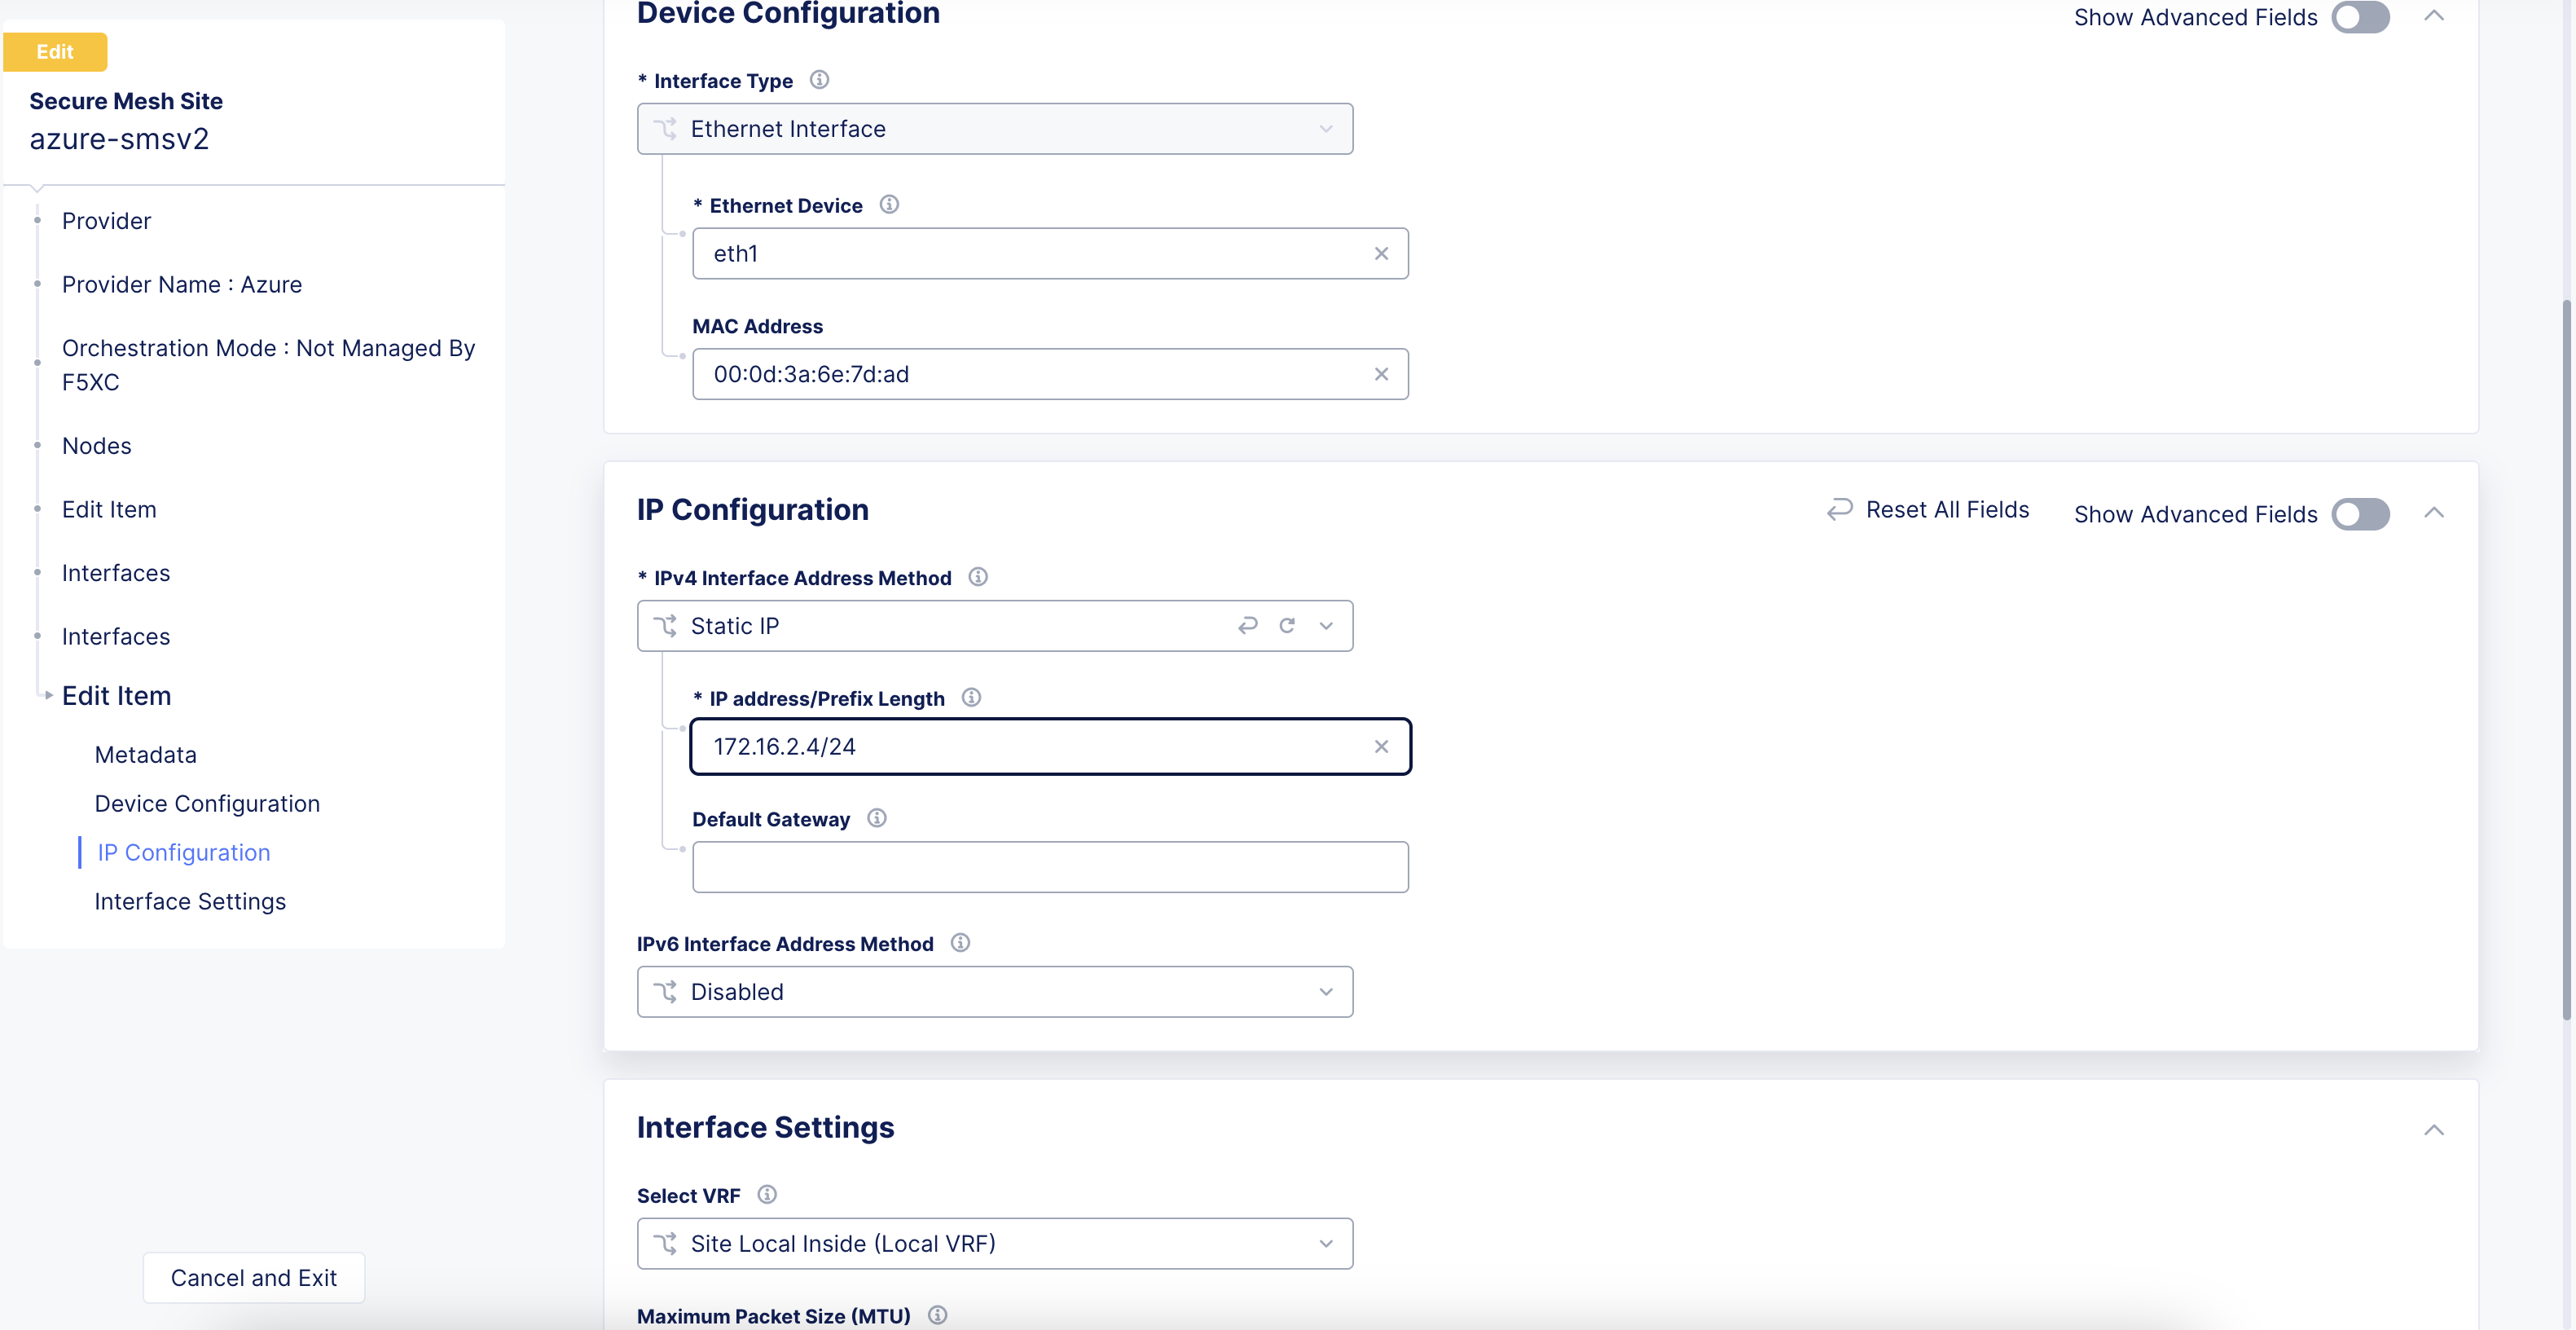2576x1330 pixels.
Task: Click the Ethernet Device info icon
Action: point(889,204)
